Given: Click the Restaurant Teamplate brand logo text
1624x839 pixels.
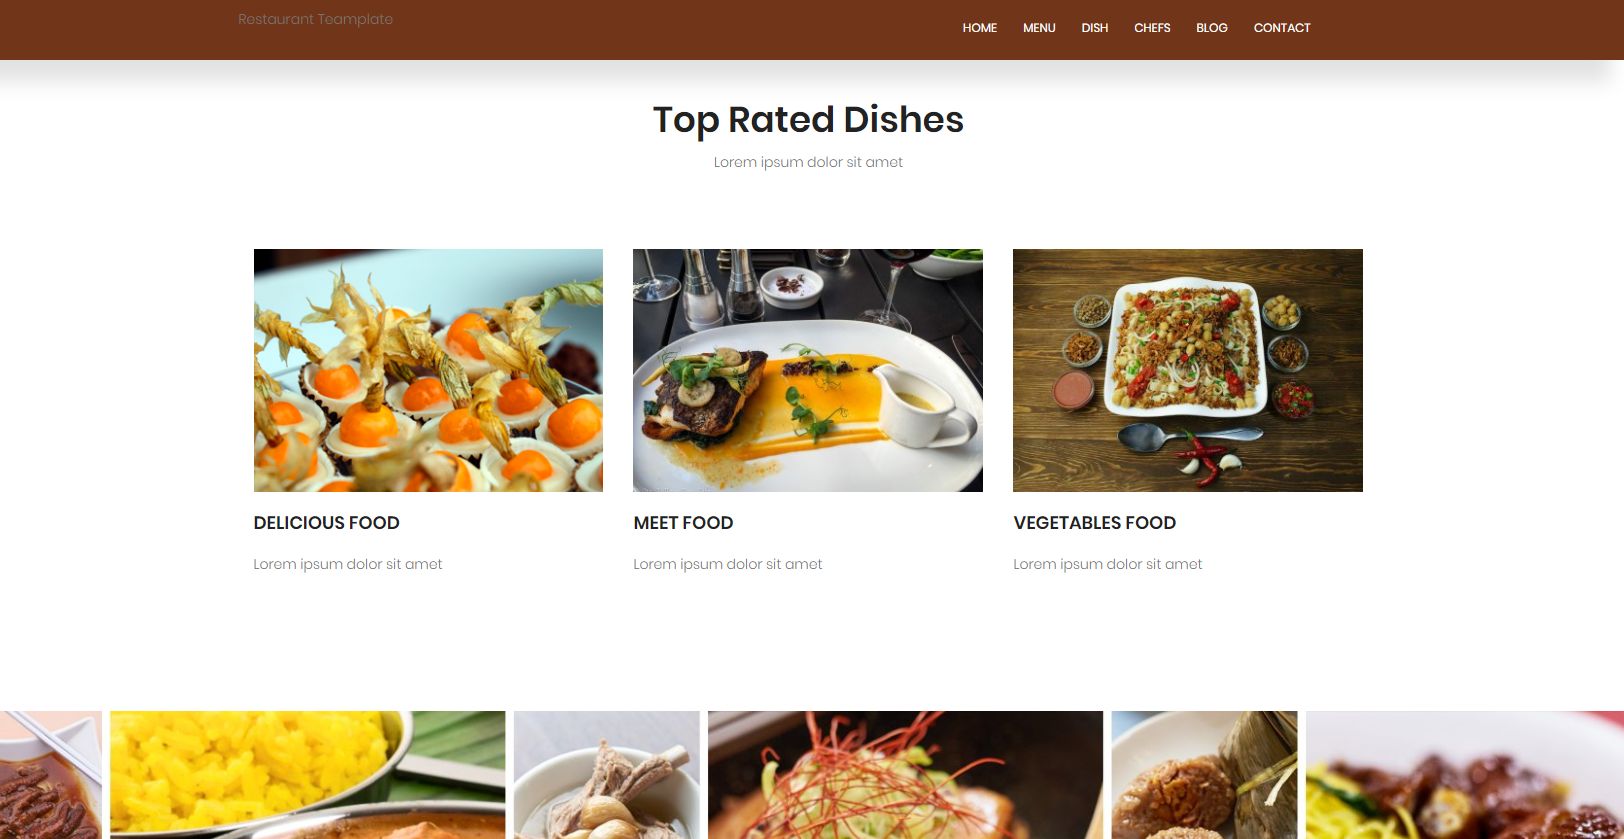Looking at the screenshot, I should (315, 19).
